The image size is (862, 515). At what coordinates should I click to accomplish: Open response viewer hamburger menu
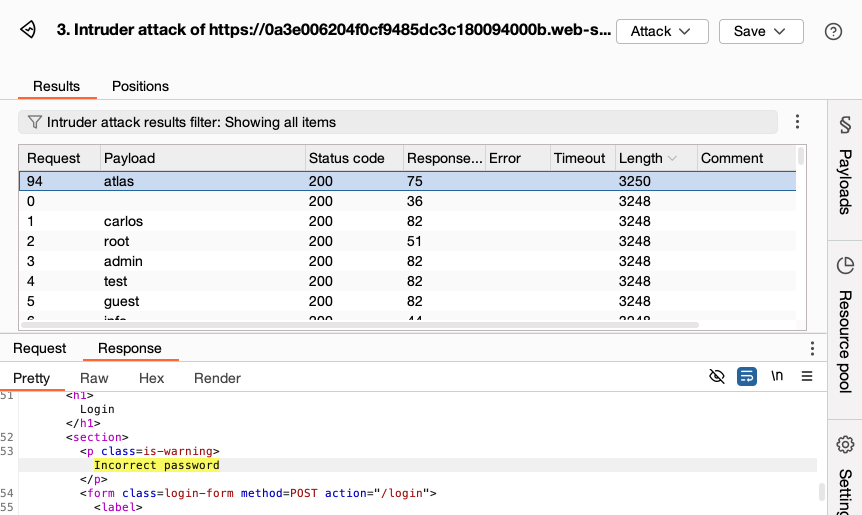pos(807,377)
